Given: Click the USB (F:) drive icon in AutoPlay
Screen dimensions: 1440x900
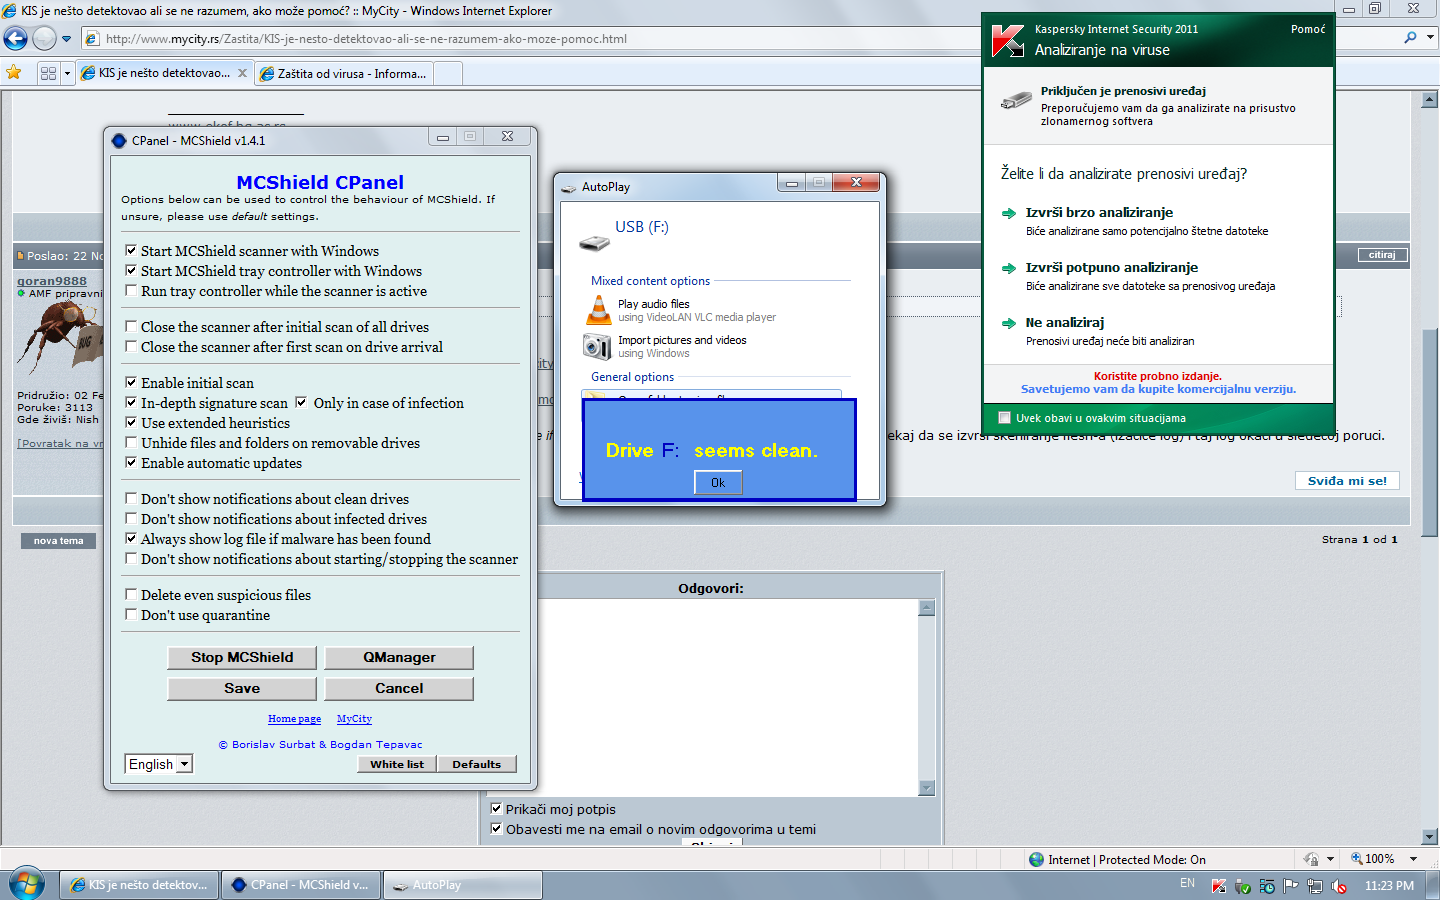Looking at the screenshot, I should coord(594,243).
